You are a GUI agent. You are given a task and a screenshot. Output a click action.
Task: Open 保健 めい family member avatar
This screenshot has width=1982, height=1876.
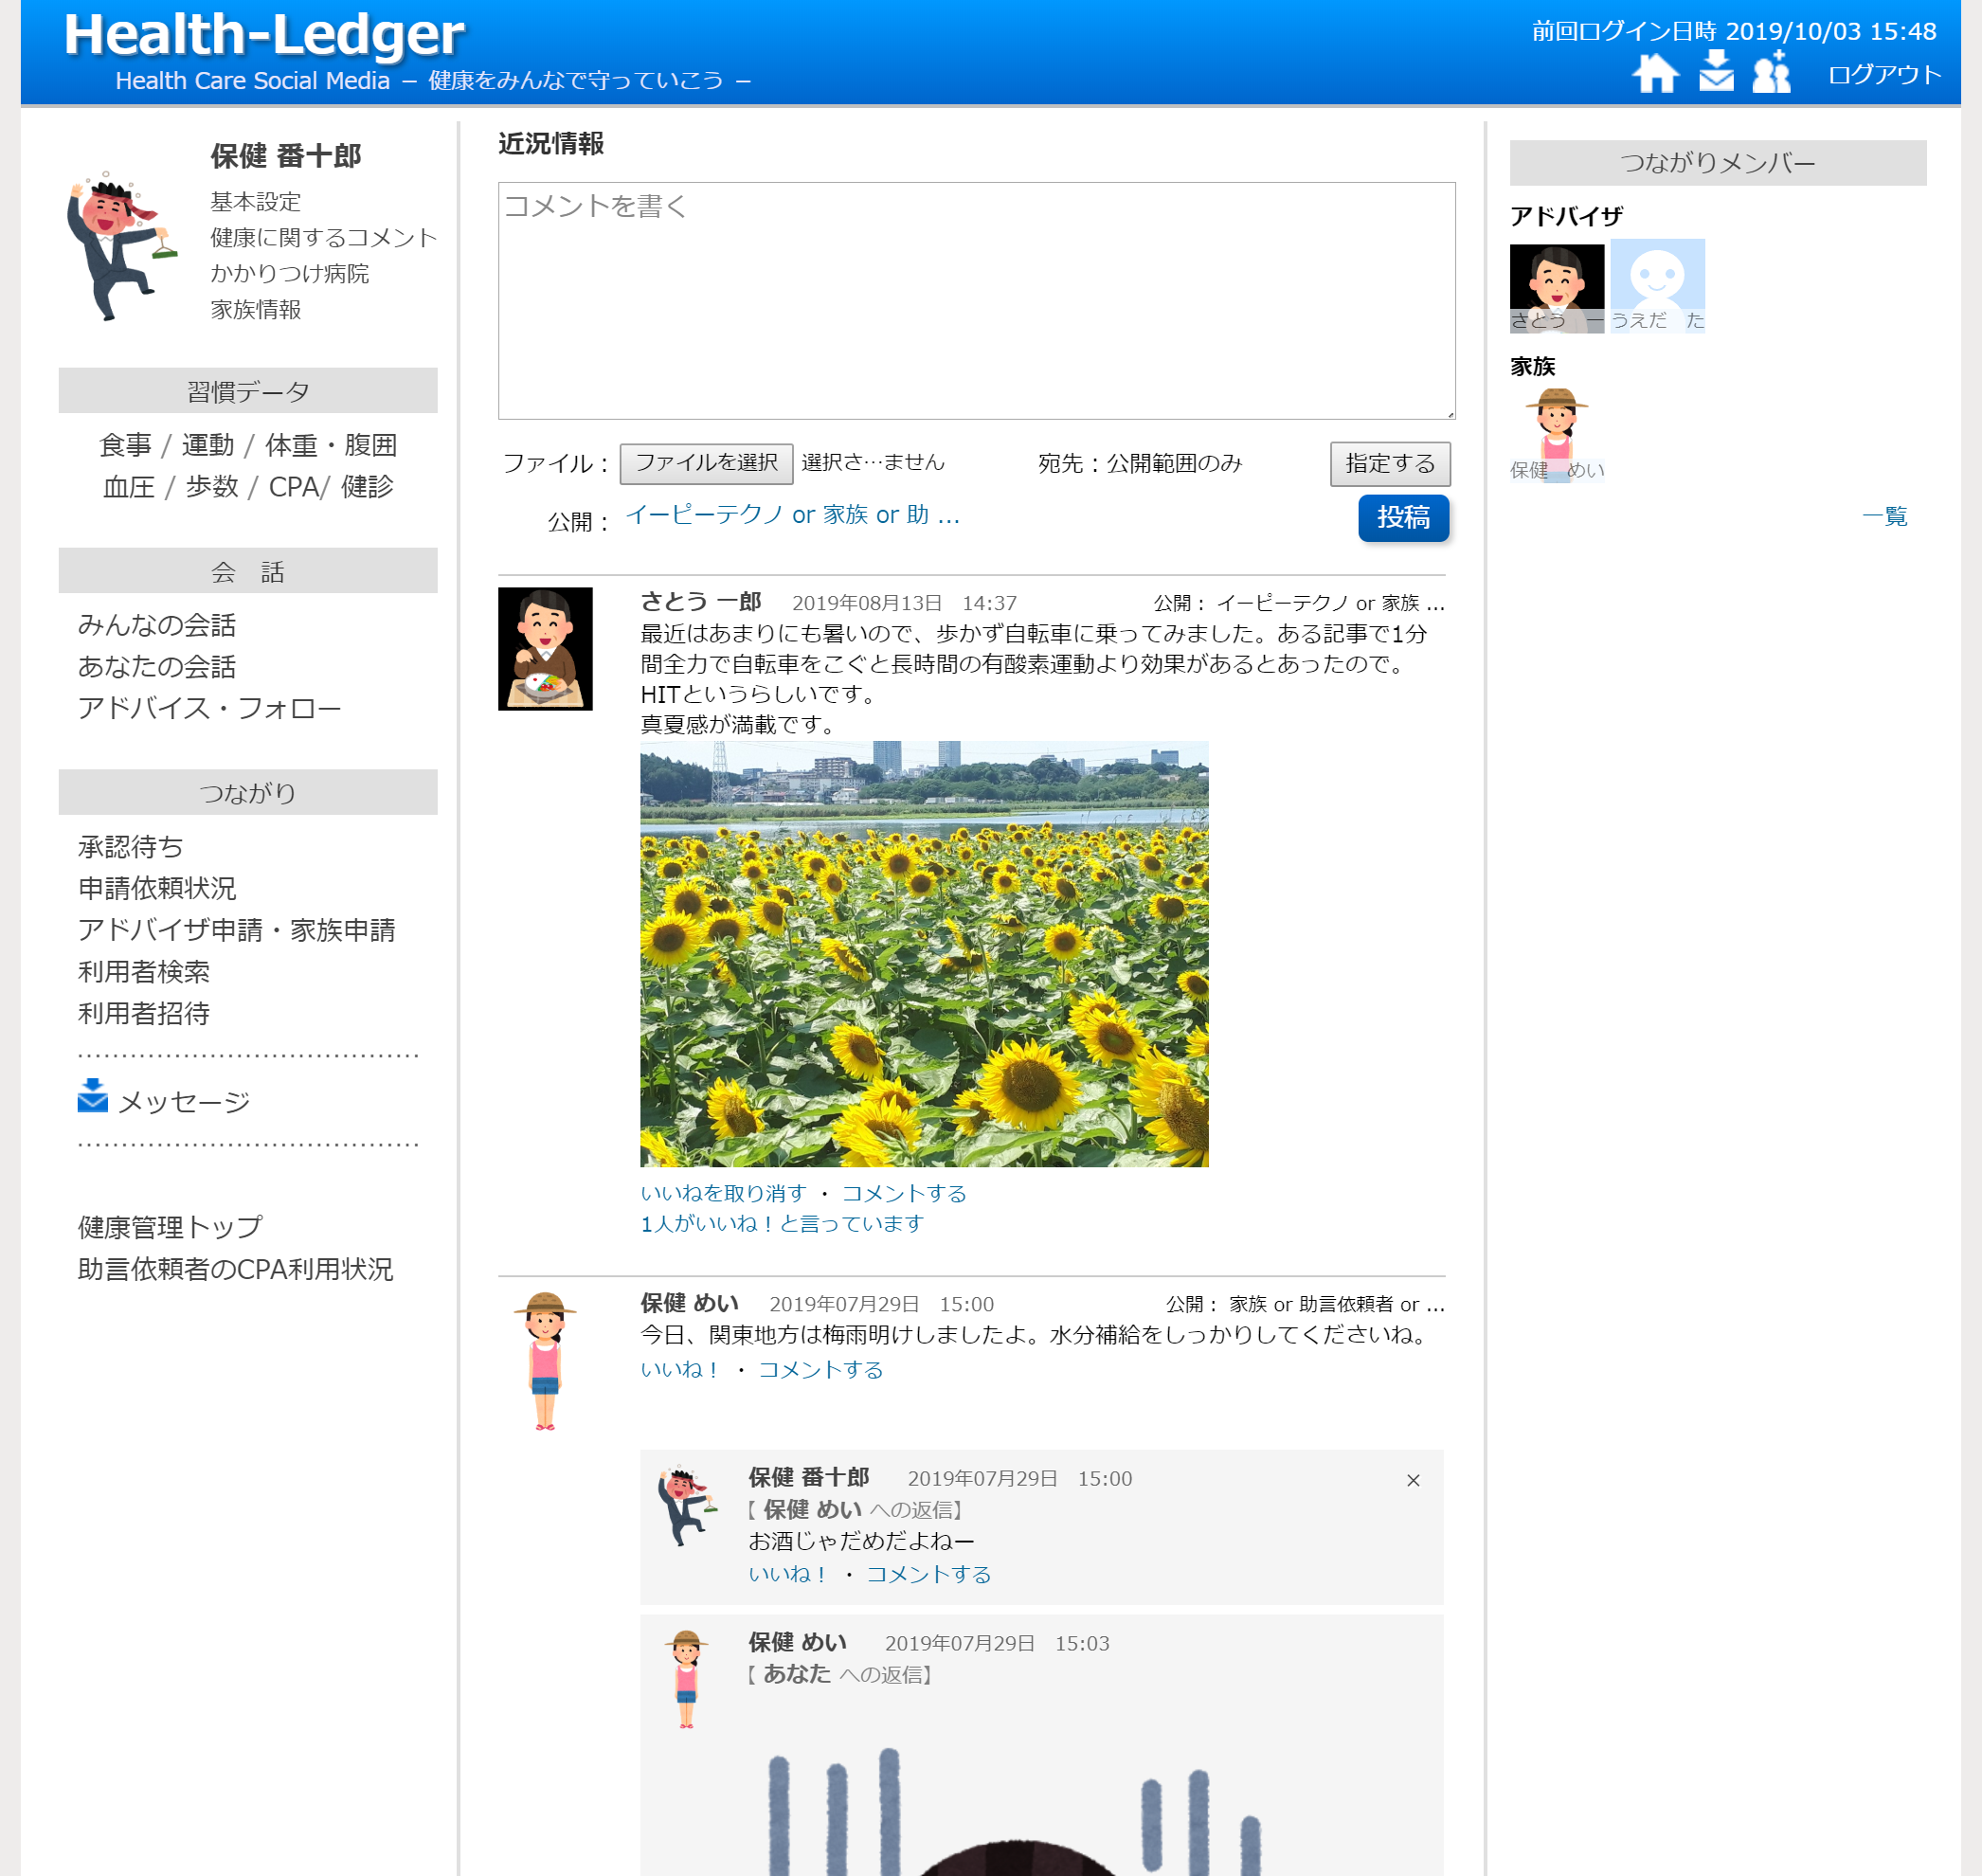[x=1556, y=433]
